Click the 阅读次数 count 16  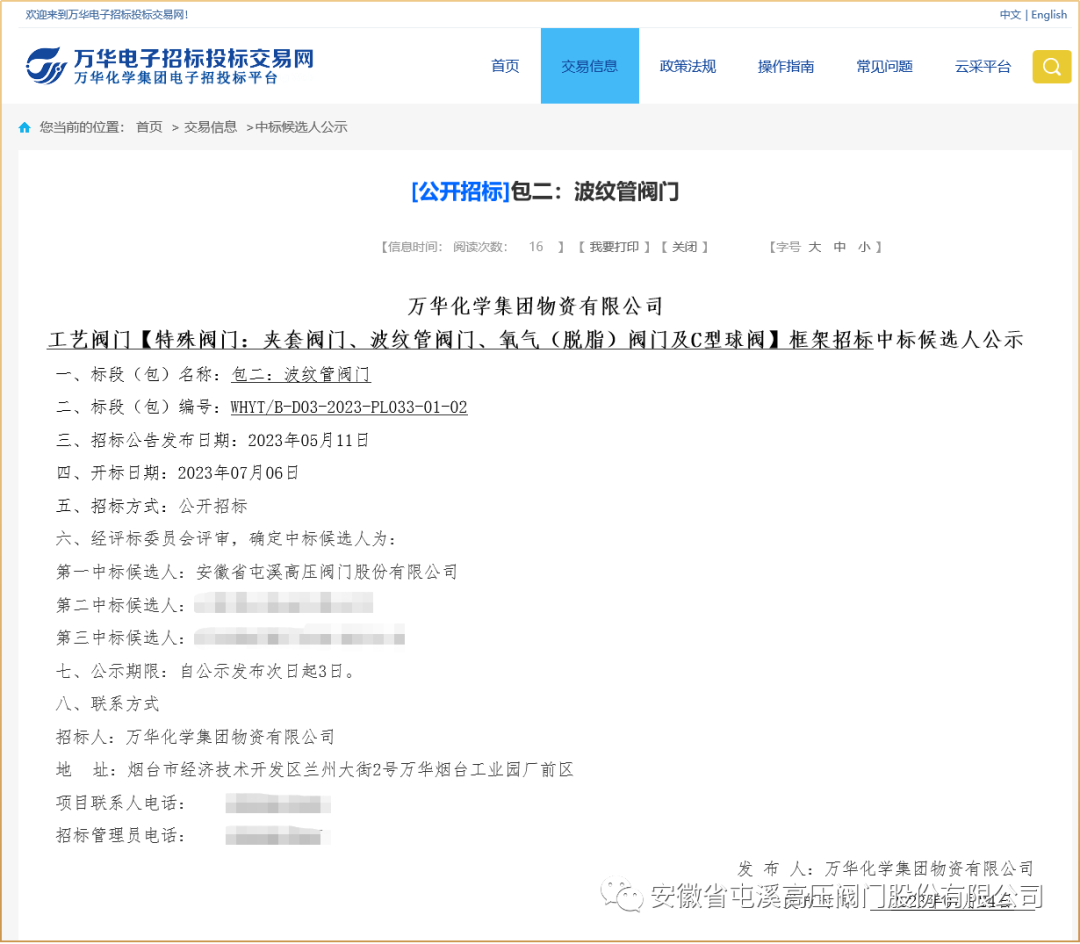click(x=536, y=247)
